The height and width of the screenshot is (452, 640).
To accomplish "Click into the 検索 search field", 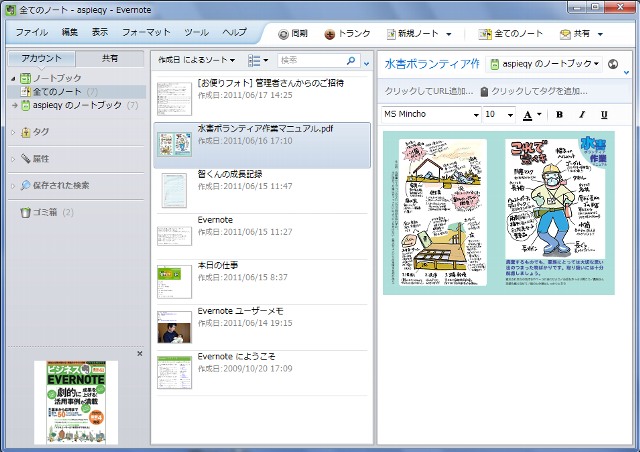I will (x=311, y=60).
